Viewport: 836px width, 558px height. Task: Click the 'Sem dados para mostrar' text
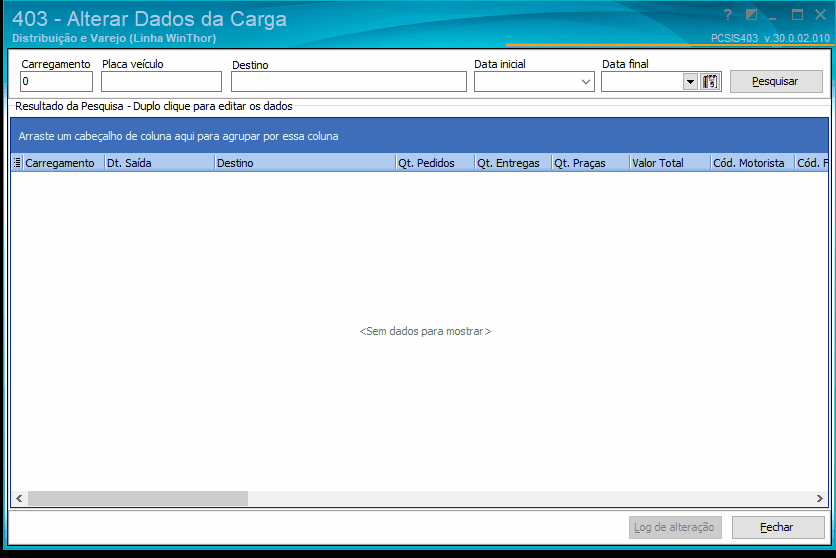pos(425,331)
